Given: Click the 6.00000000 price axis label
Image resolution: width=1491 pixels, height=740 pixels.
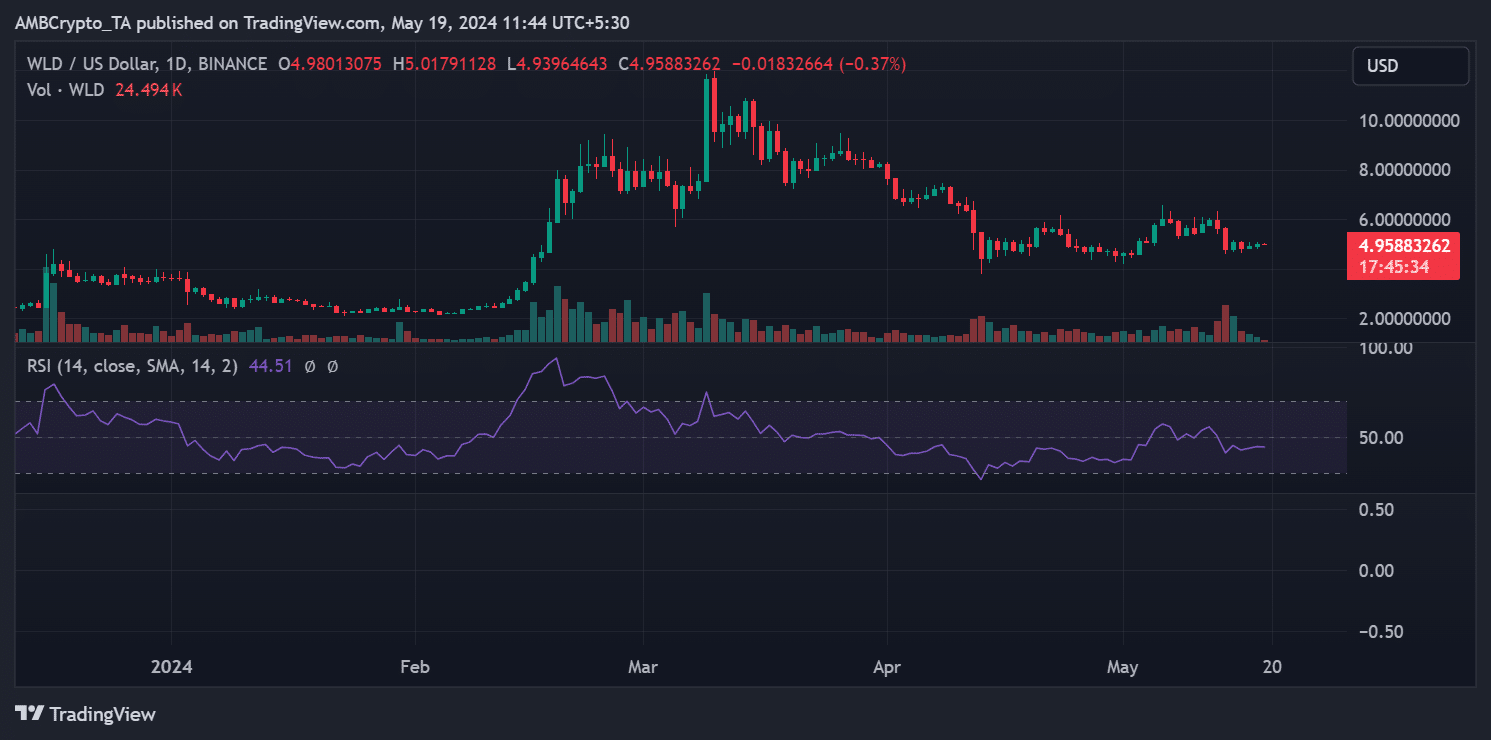Looking at the screenshot, I should click(x=1404, y=219).
